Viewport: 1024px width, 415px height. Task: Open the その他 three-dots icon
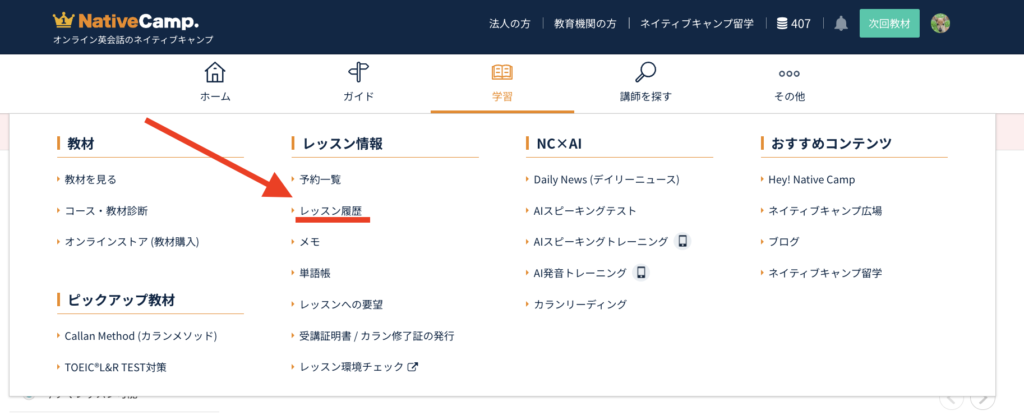[789, 73]
